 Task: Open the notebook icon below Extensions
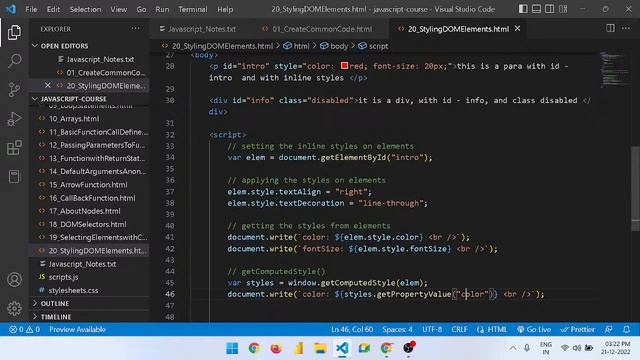(14, 176)
